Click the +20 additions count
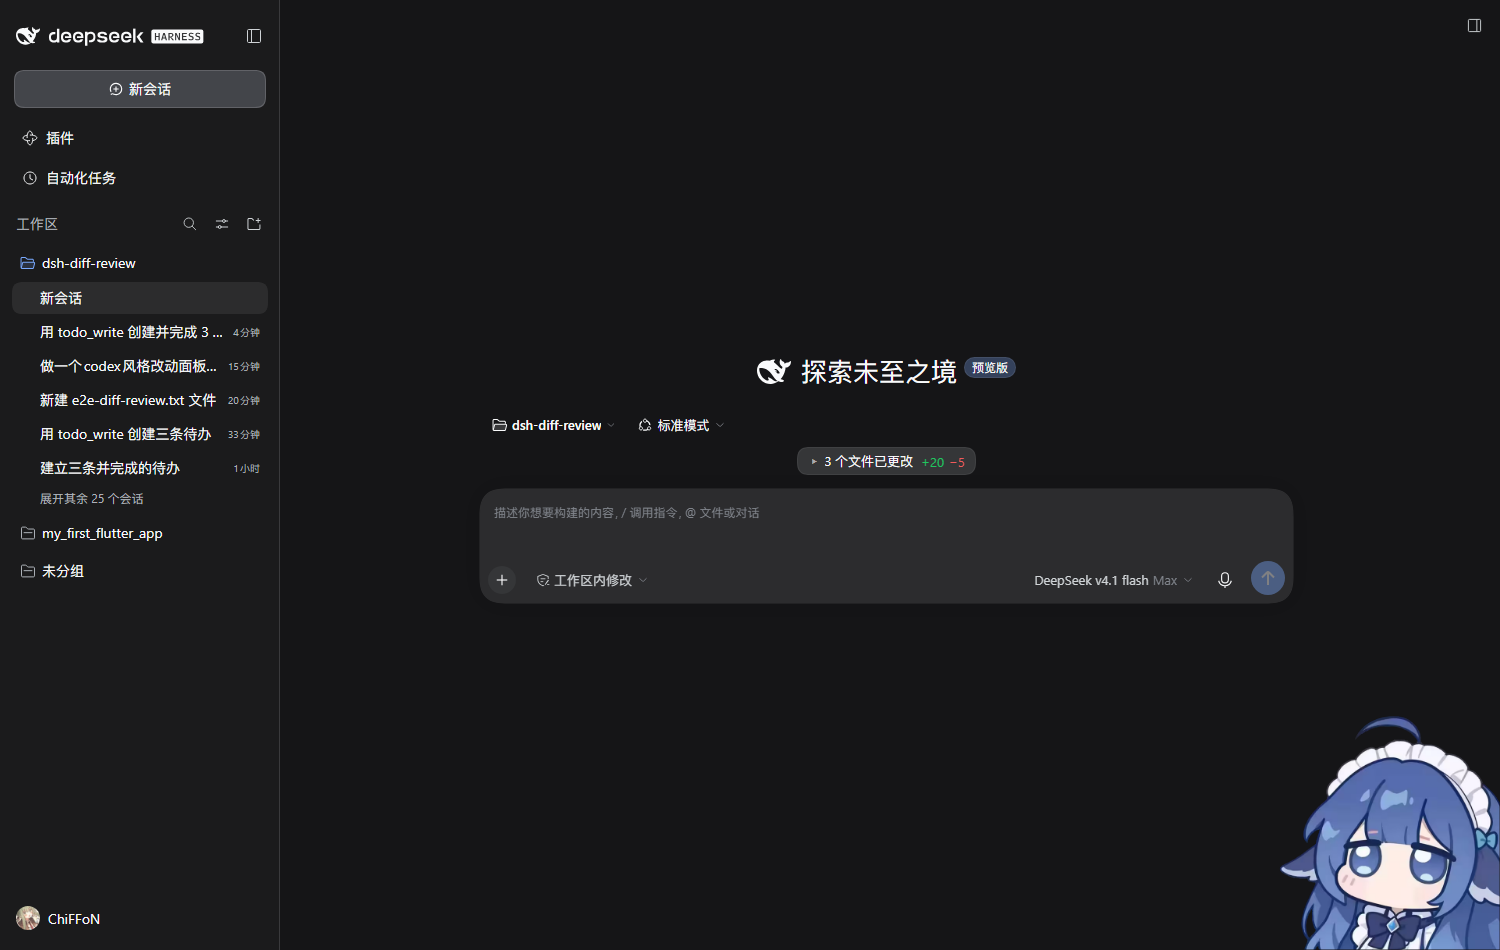The width and height of the screenshot is (1500, 950). pos(933,462)
